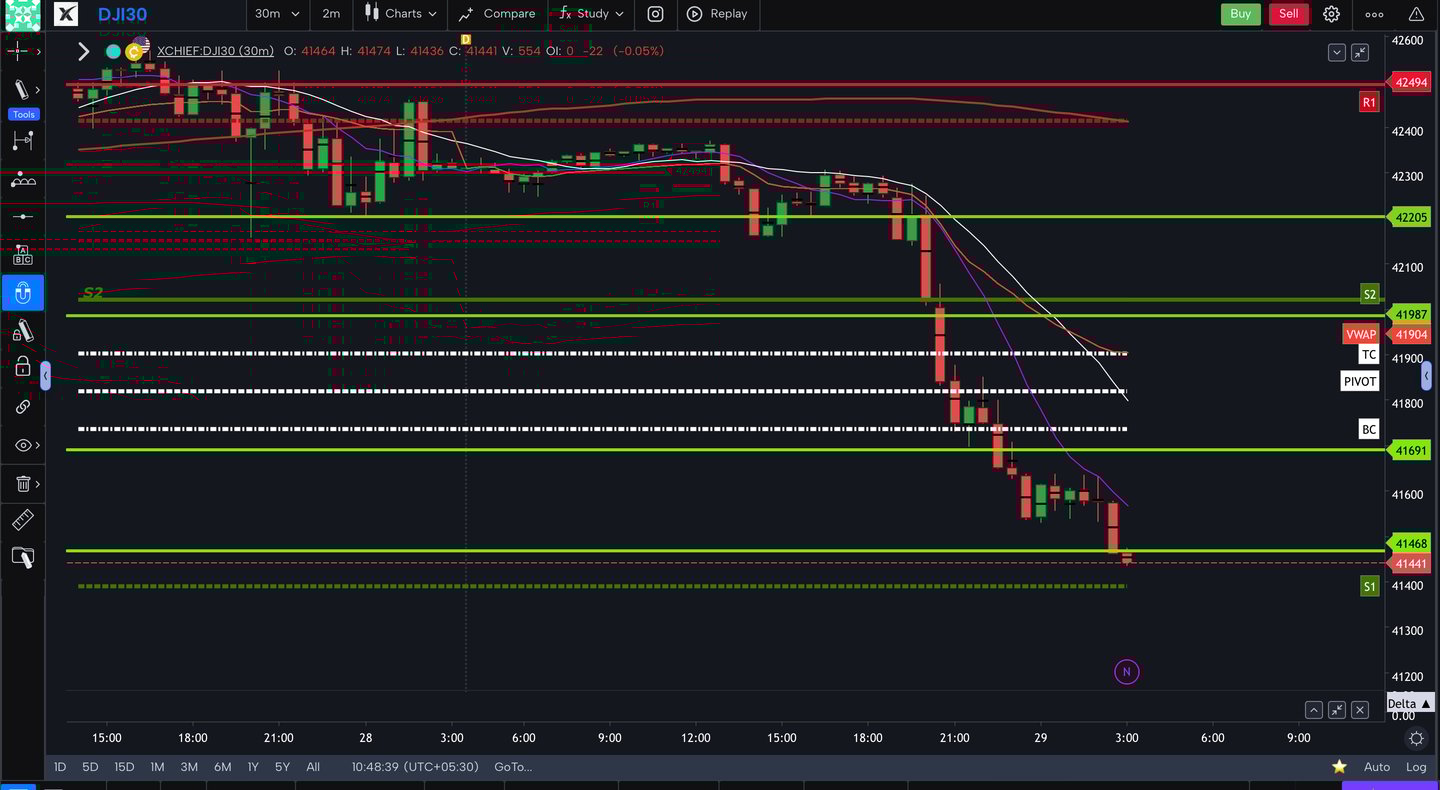Click the red Sell button
Viewport: 1440px width, 790px height.
coord(1289,14)
